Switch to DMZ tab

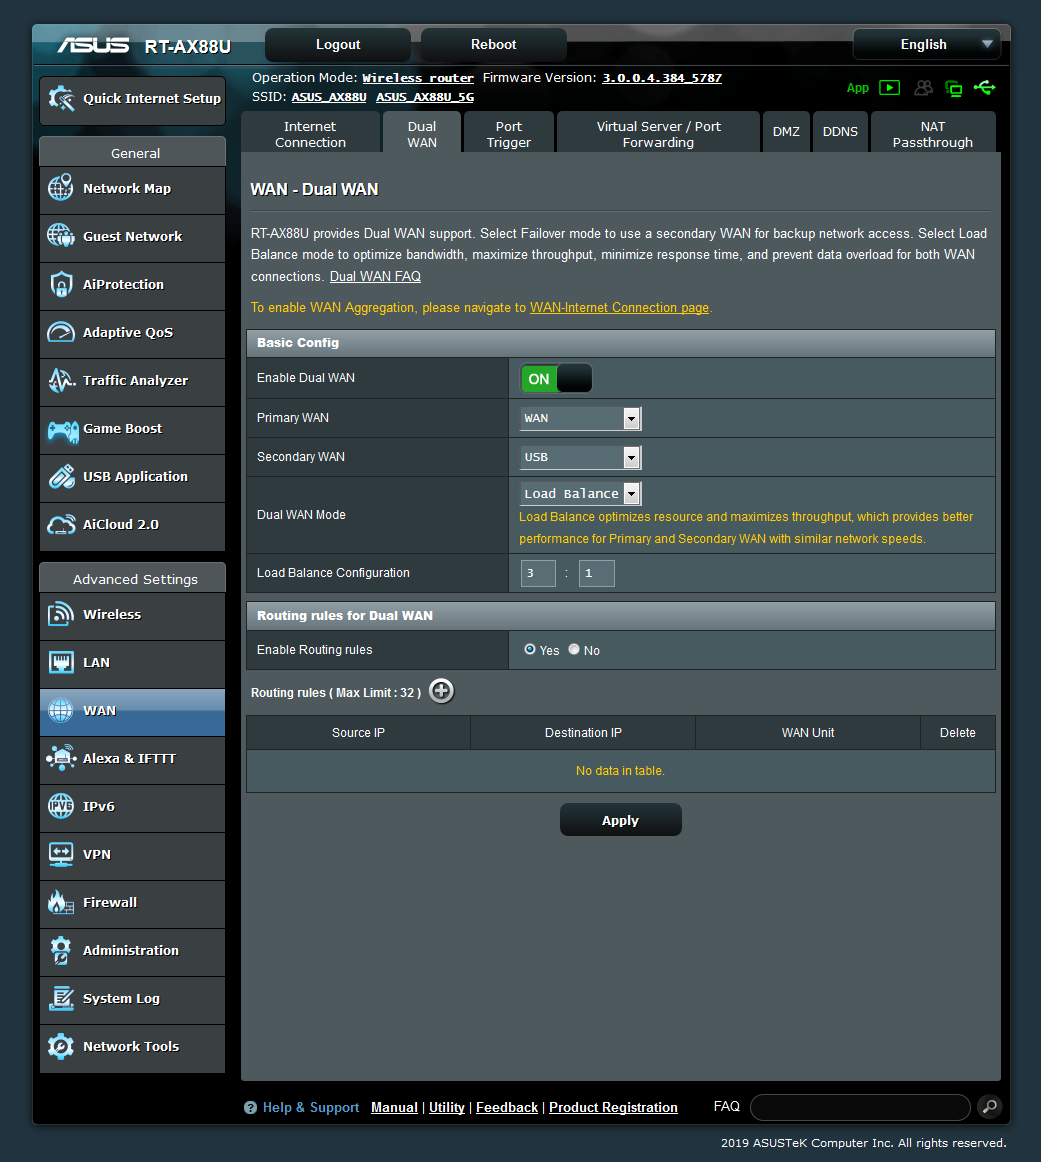tap(786, 132)
